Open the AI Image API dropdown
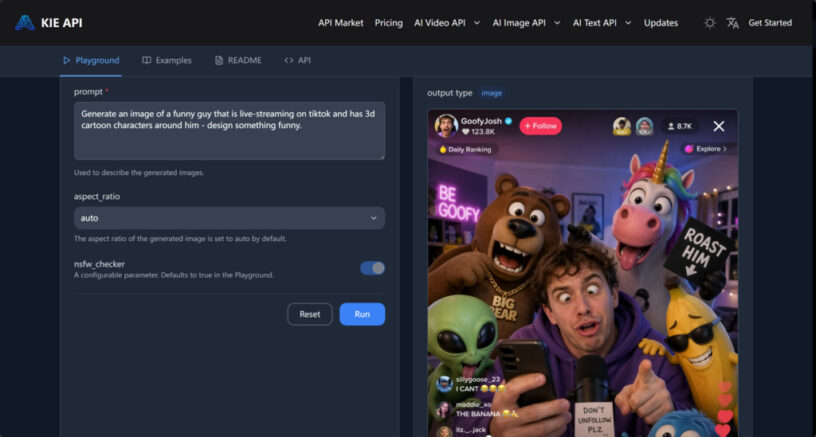816x437 pixels. pyautogui.click(x=527, y=22)
